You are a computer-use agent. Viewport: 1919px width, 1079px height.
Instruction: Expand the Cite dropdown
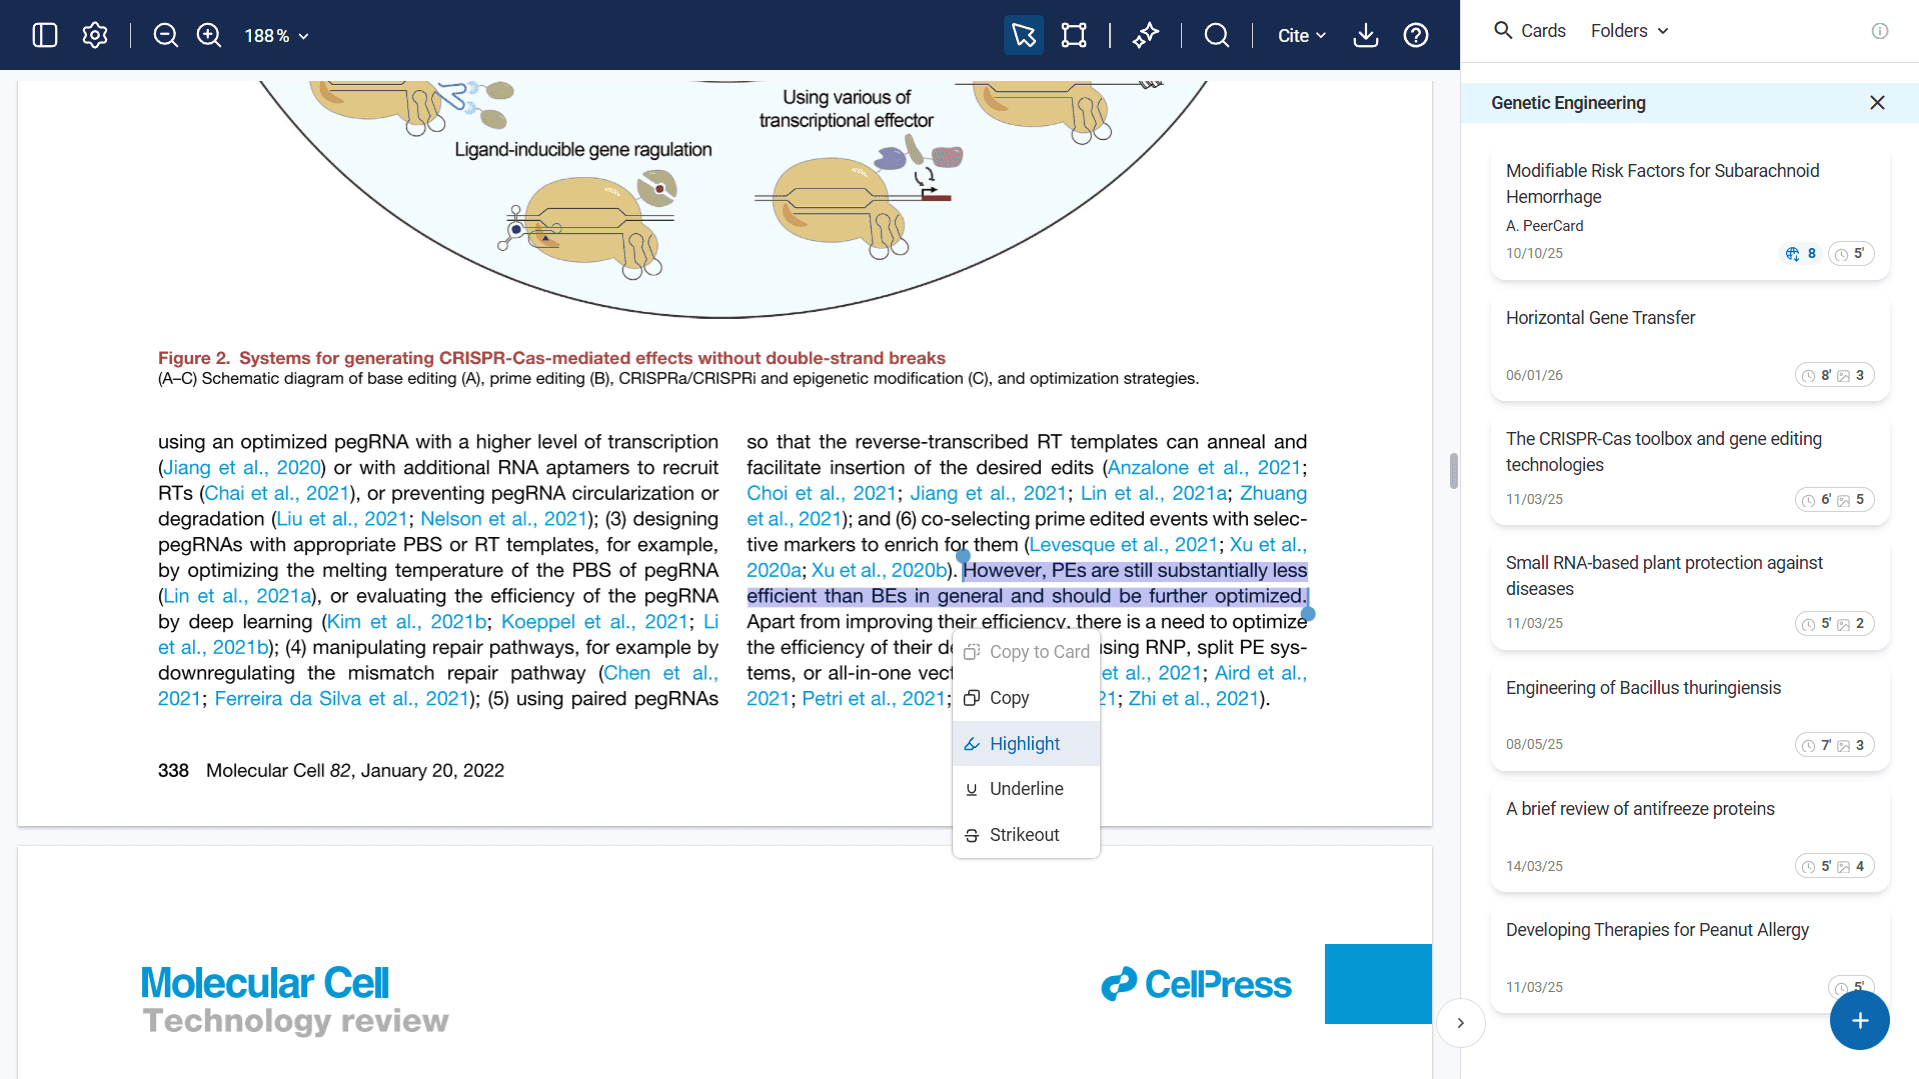point(1301,36)
